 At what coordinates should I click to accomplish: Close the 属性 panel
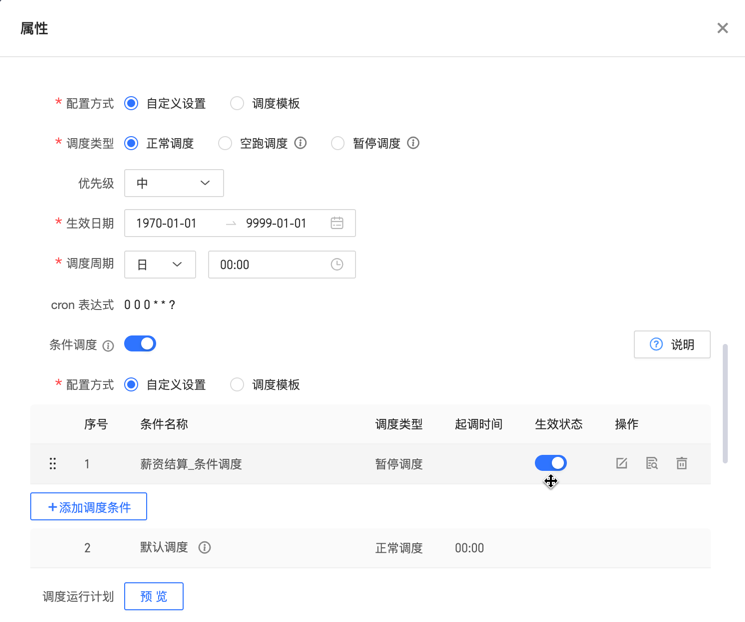coord(722,29)
